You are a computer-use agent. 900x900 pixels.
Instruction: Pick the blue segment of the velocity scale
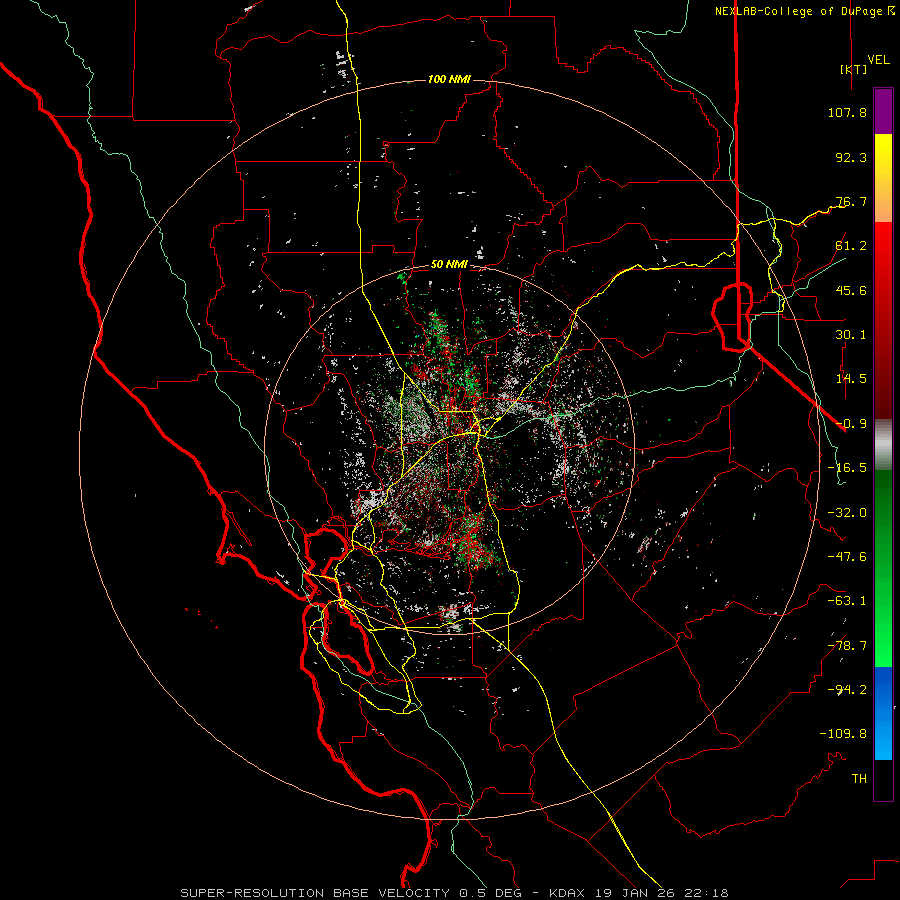883,713
